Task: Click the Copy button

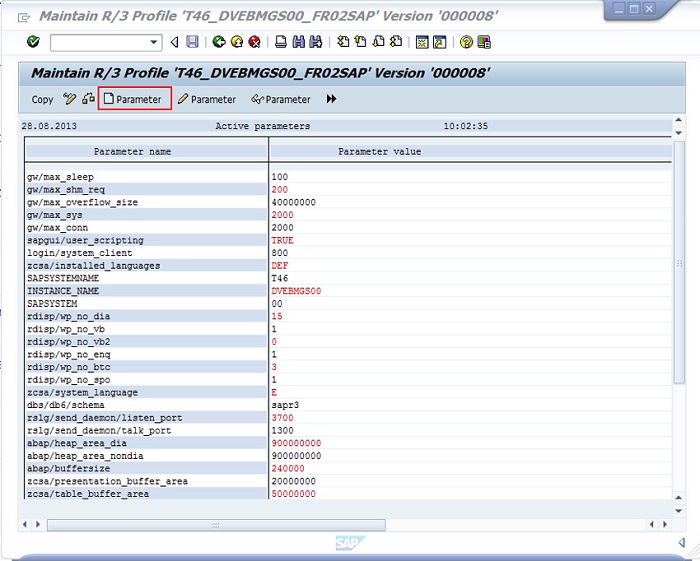Action: point(42,99)
